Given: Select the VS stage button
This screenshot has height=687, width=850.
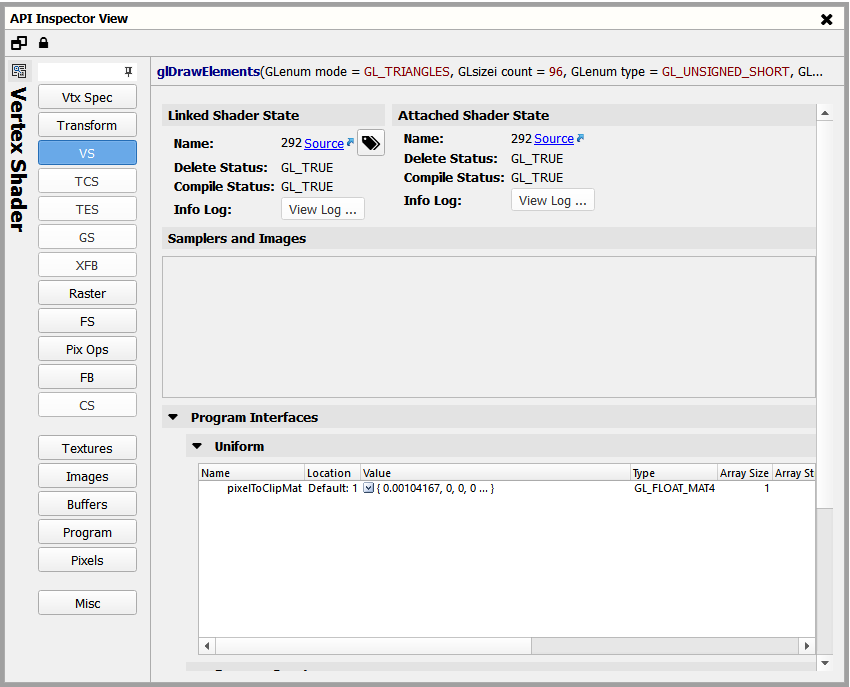Looking at the screenshot, I should pos(87,153).
